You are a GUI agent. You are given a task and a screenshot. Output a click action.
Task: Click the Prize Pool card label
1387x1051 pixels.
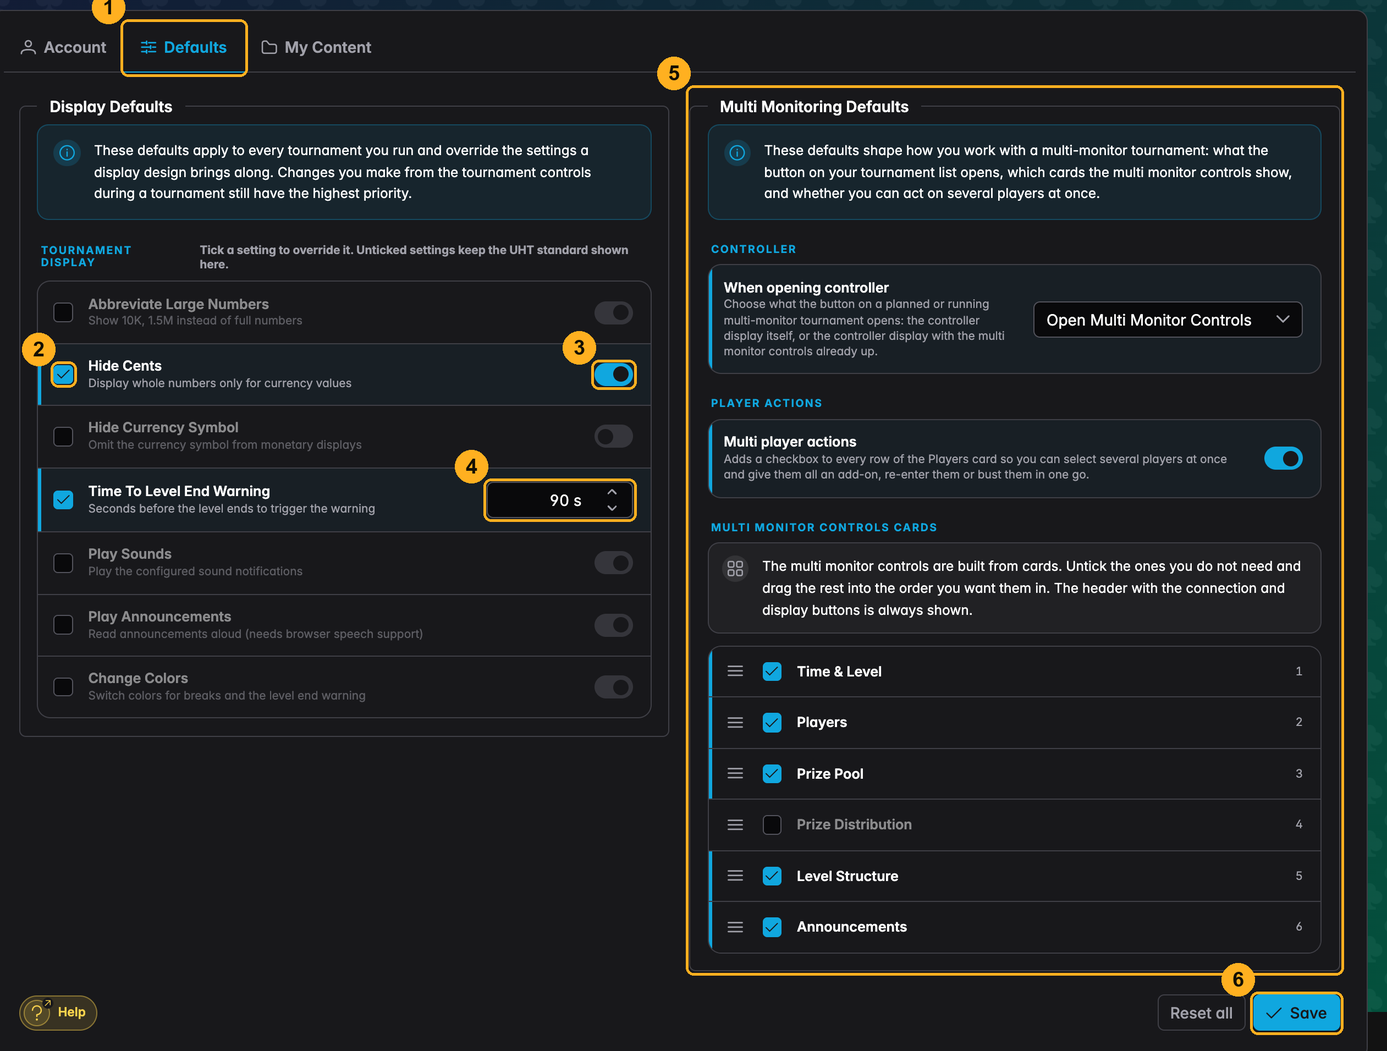click(x=830, y=773)
